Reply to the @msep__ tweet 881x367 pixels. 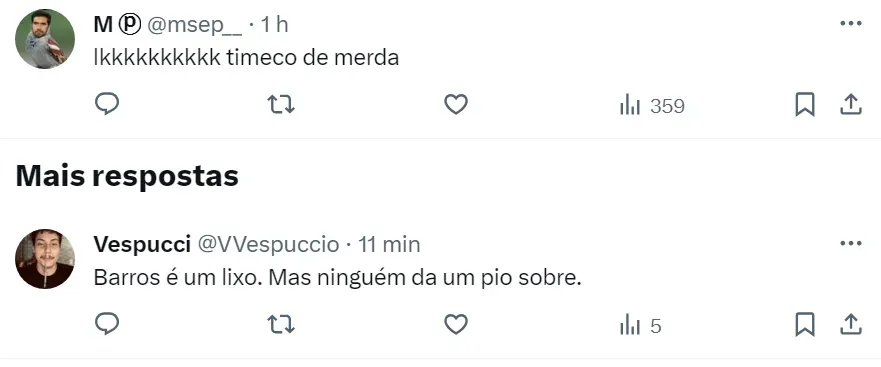107,105
